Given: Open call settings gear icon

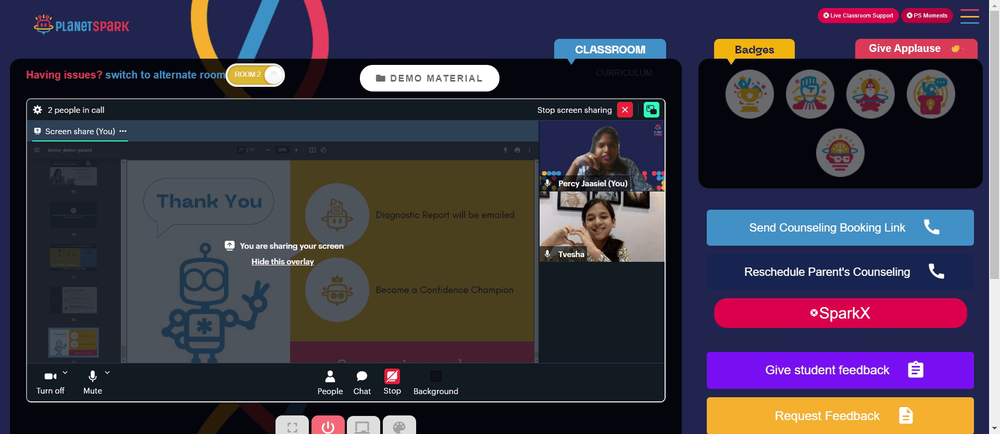Looking at the screenshot, I should tap(38, 110).
